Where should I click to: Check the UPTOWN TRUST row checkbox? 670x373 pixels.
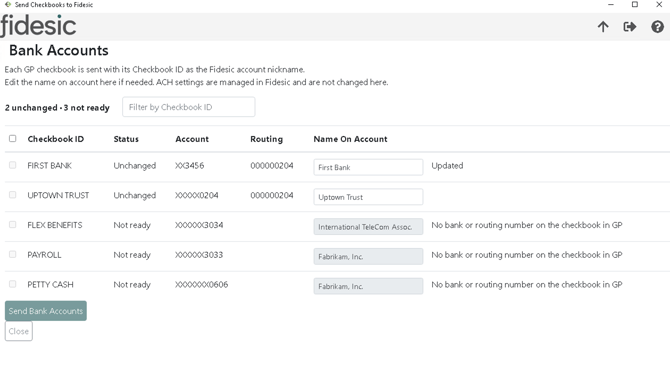coord(12,195)
